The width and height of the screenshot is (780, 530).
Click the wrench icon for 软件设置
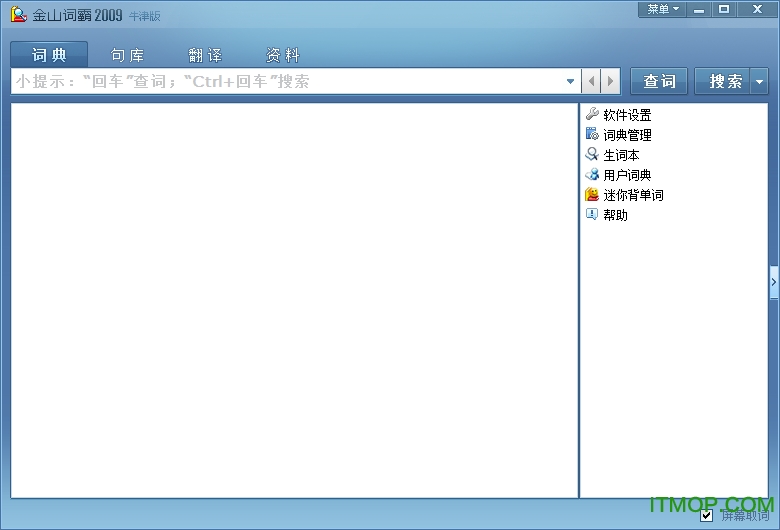[x=592, y=115]
